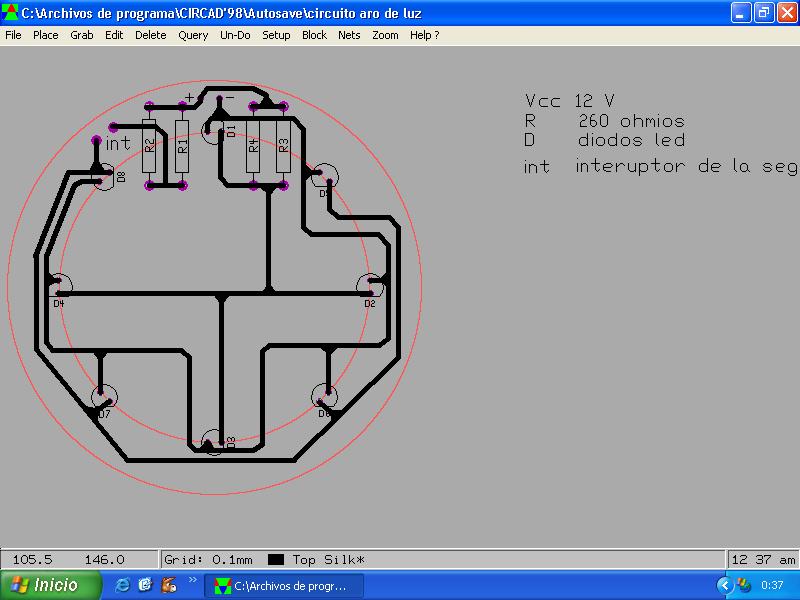Click the black layer color swatch
Viewport: 800px width, 600px height.
click(x=276, y=560)
